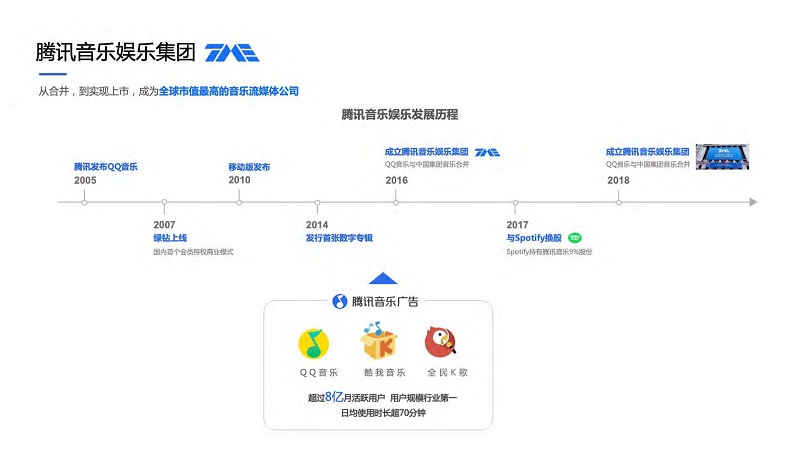Image resolution: width=800 pixels, height=450 pixels.
Task: Click the QQ音乐 app icon
Action: [314, 344]
